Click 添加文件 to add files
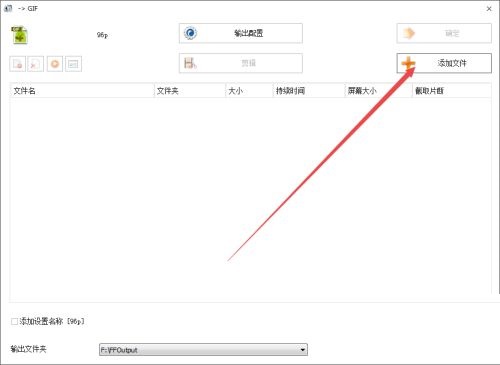The height and width of the screenshot is (365, 500). 444,63
